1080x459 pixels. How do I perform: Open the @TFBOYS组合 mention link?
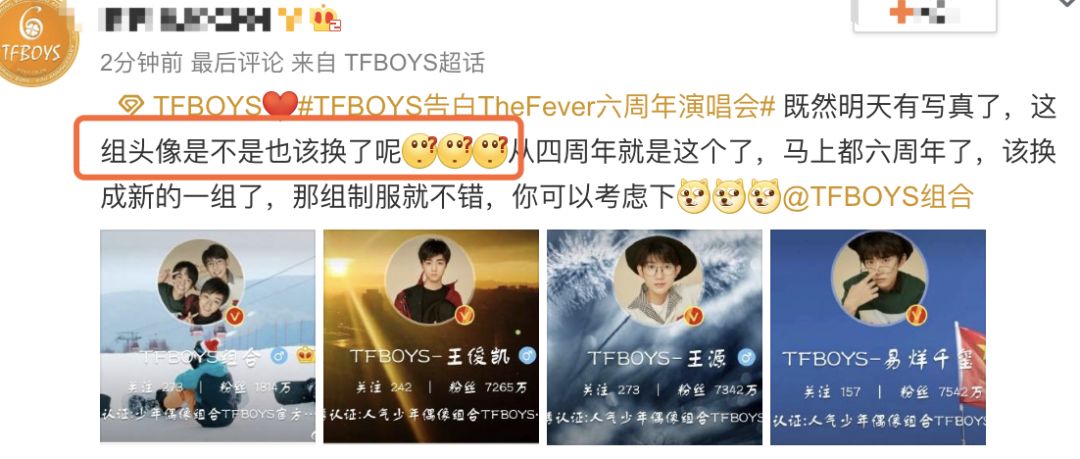click(x=878, y=198)
